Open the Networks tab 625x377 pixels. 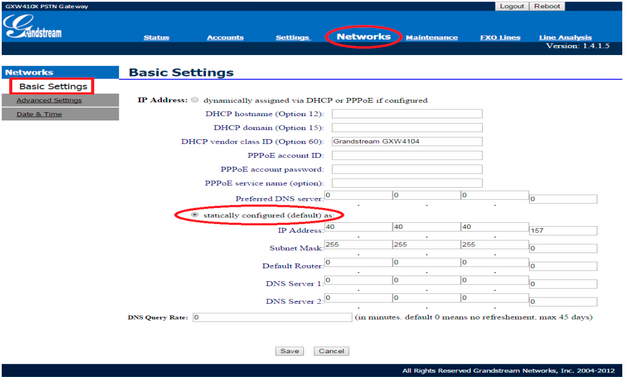pyautogui.click(x=364, y=37)
